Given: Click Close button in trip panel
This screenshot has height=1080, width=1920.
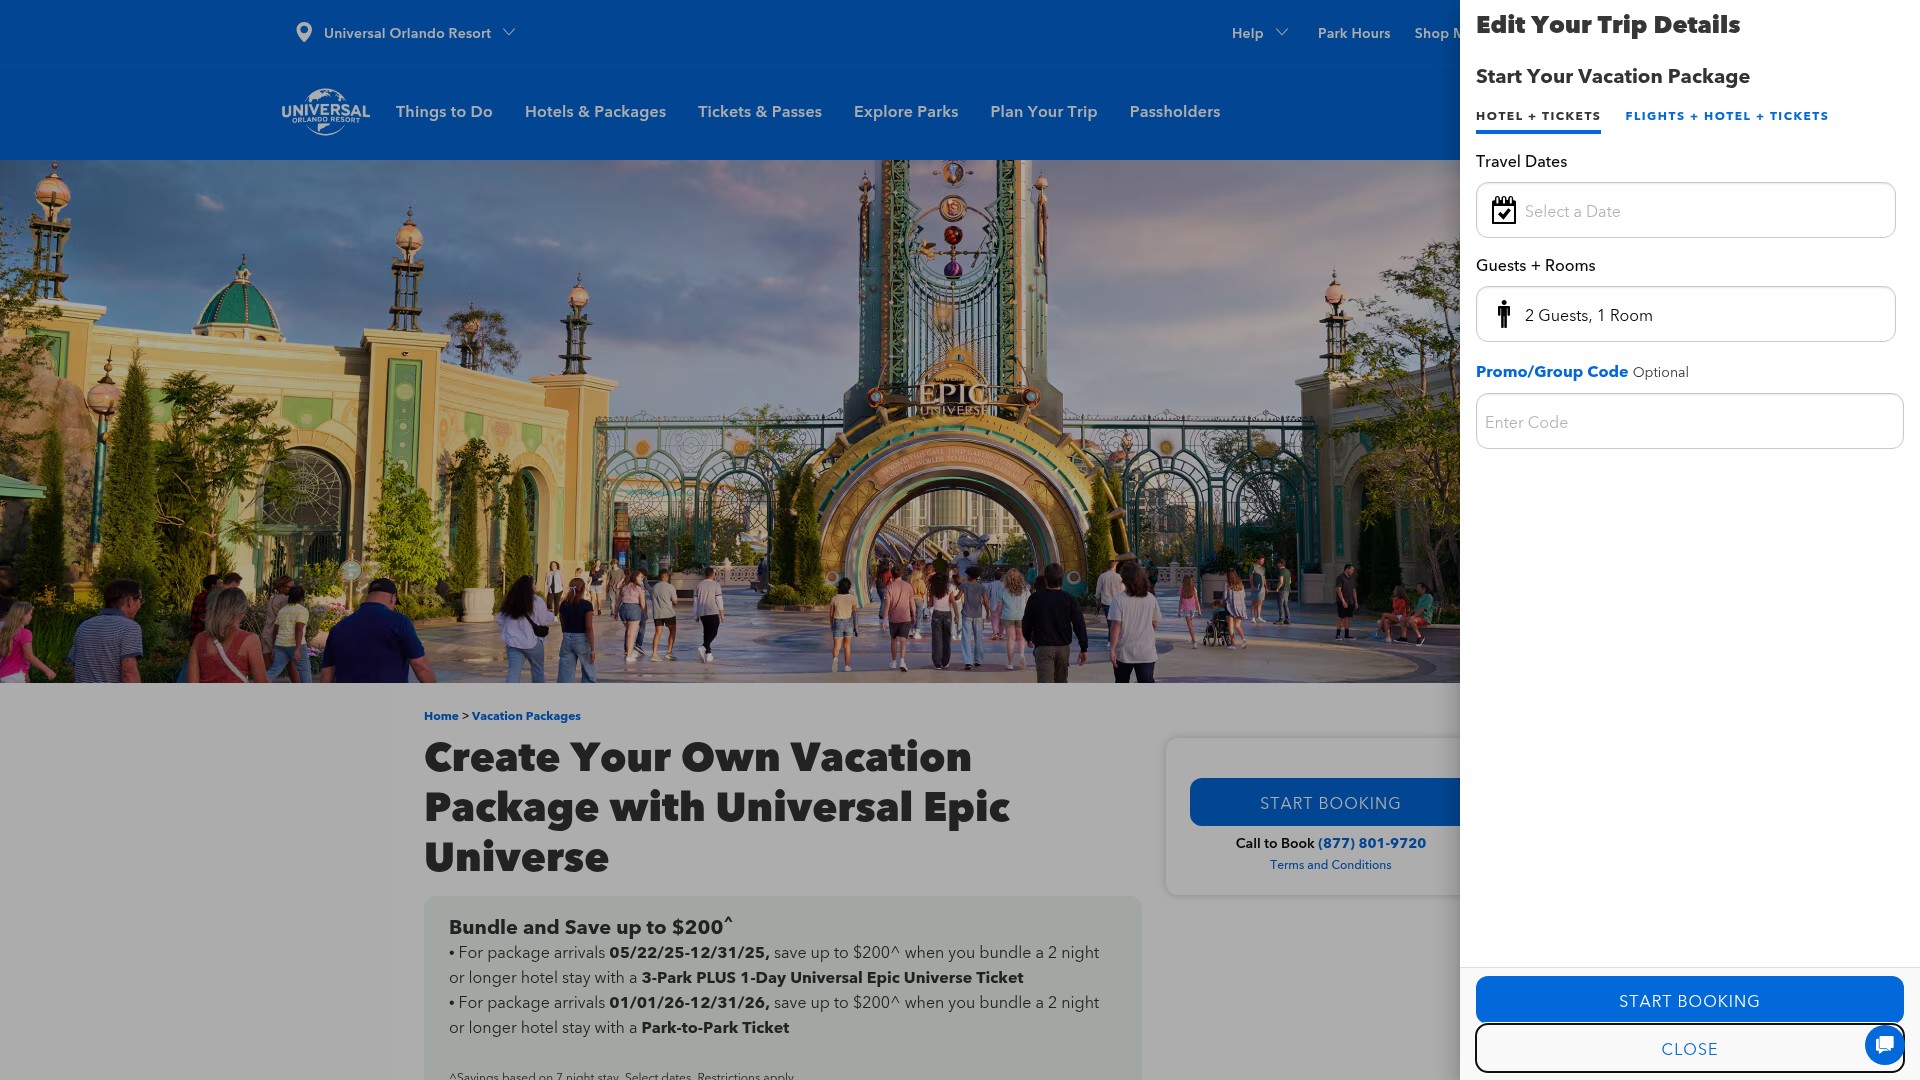Looking at the screenshot, I should (x=1689, y=1048).
